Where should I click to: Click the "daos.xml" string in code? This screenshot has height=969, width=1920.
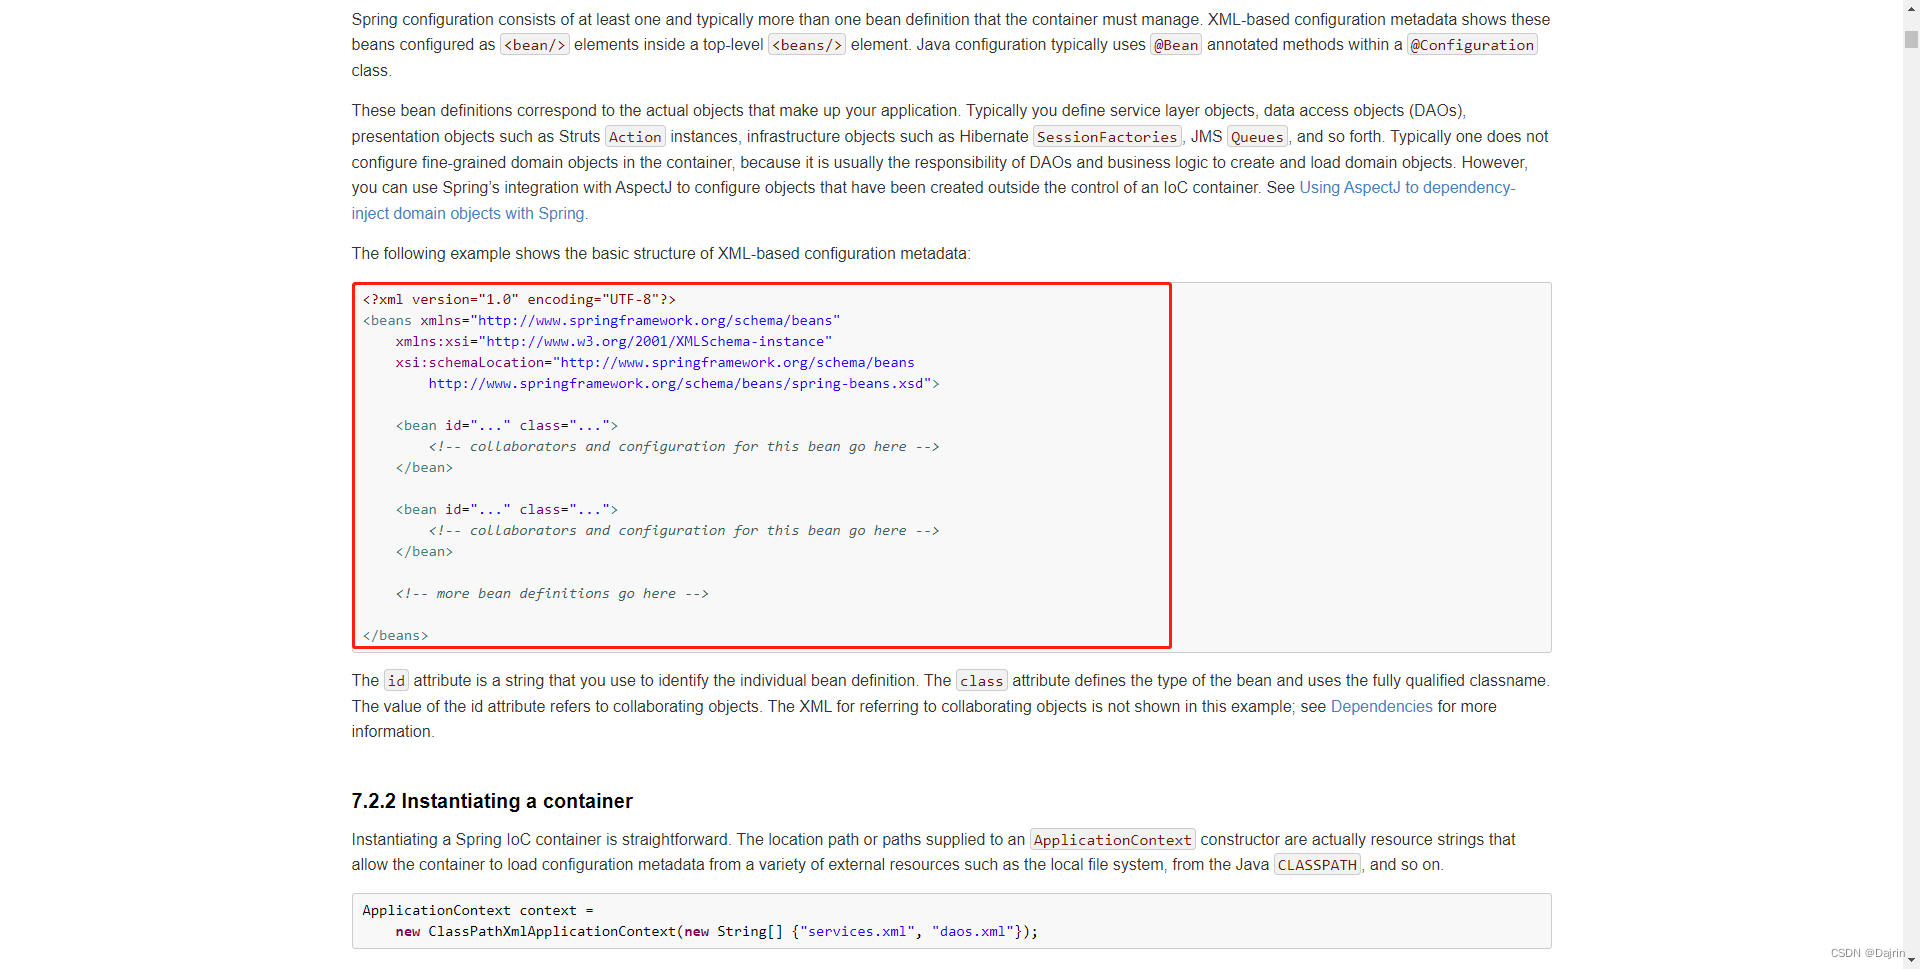(973, 932)
